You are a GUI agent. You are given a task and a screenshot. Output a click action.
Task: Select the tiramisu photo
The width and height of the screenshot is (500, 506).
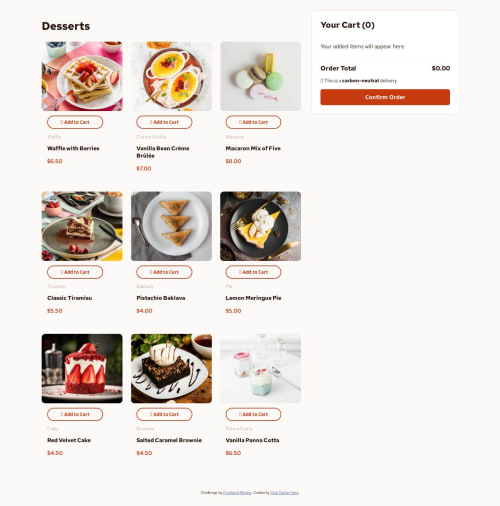tap(82, 226)
